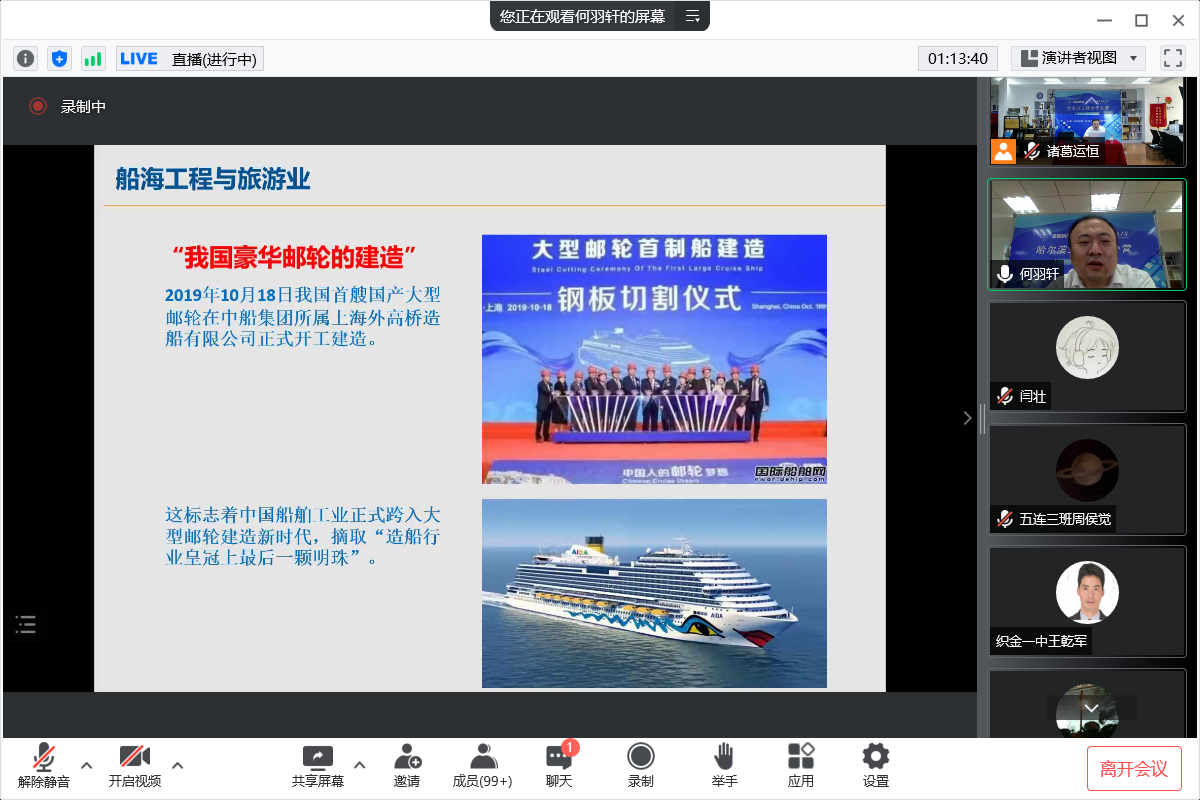Open the Members (成员) list
Image resolution: width=1200 pixels, height=800 pixels.
[x=483, y=765]
